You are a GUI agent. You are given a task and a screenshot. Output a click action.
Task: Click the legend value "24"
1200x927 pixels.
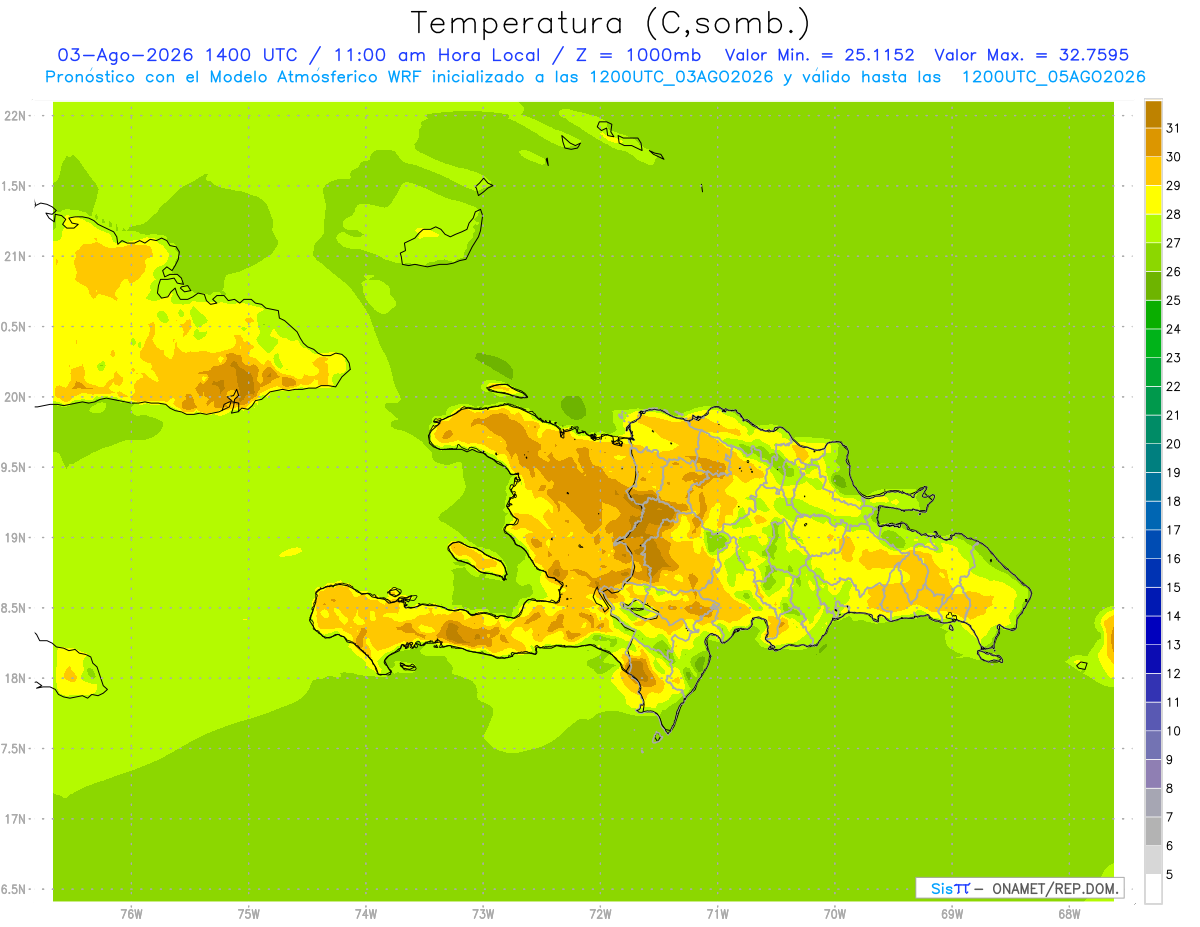tap(1173, 329)
